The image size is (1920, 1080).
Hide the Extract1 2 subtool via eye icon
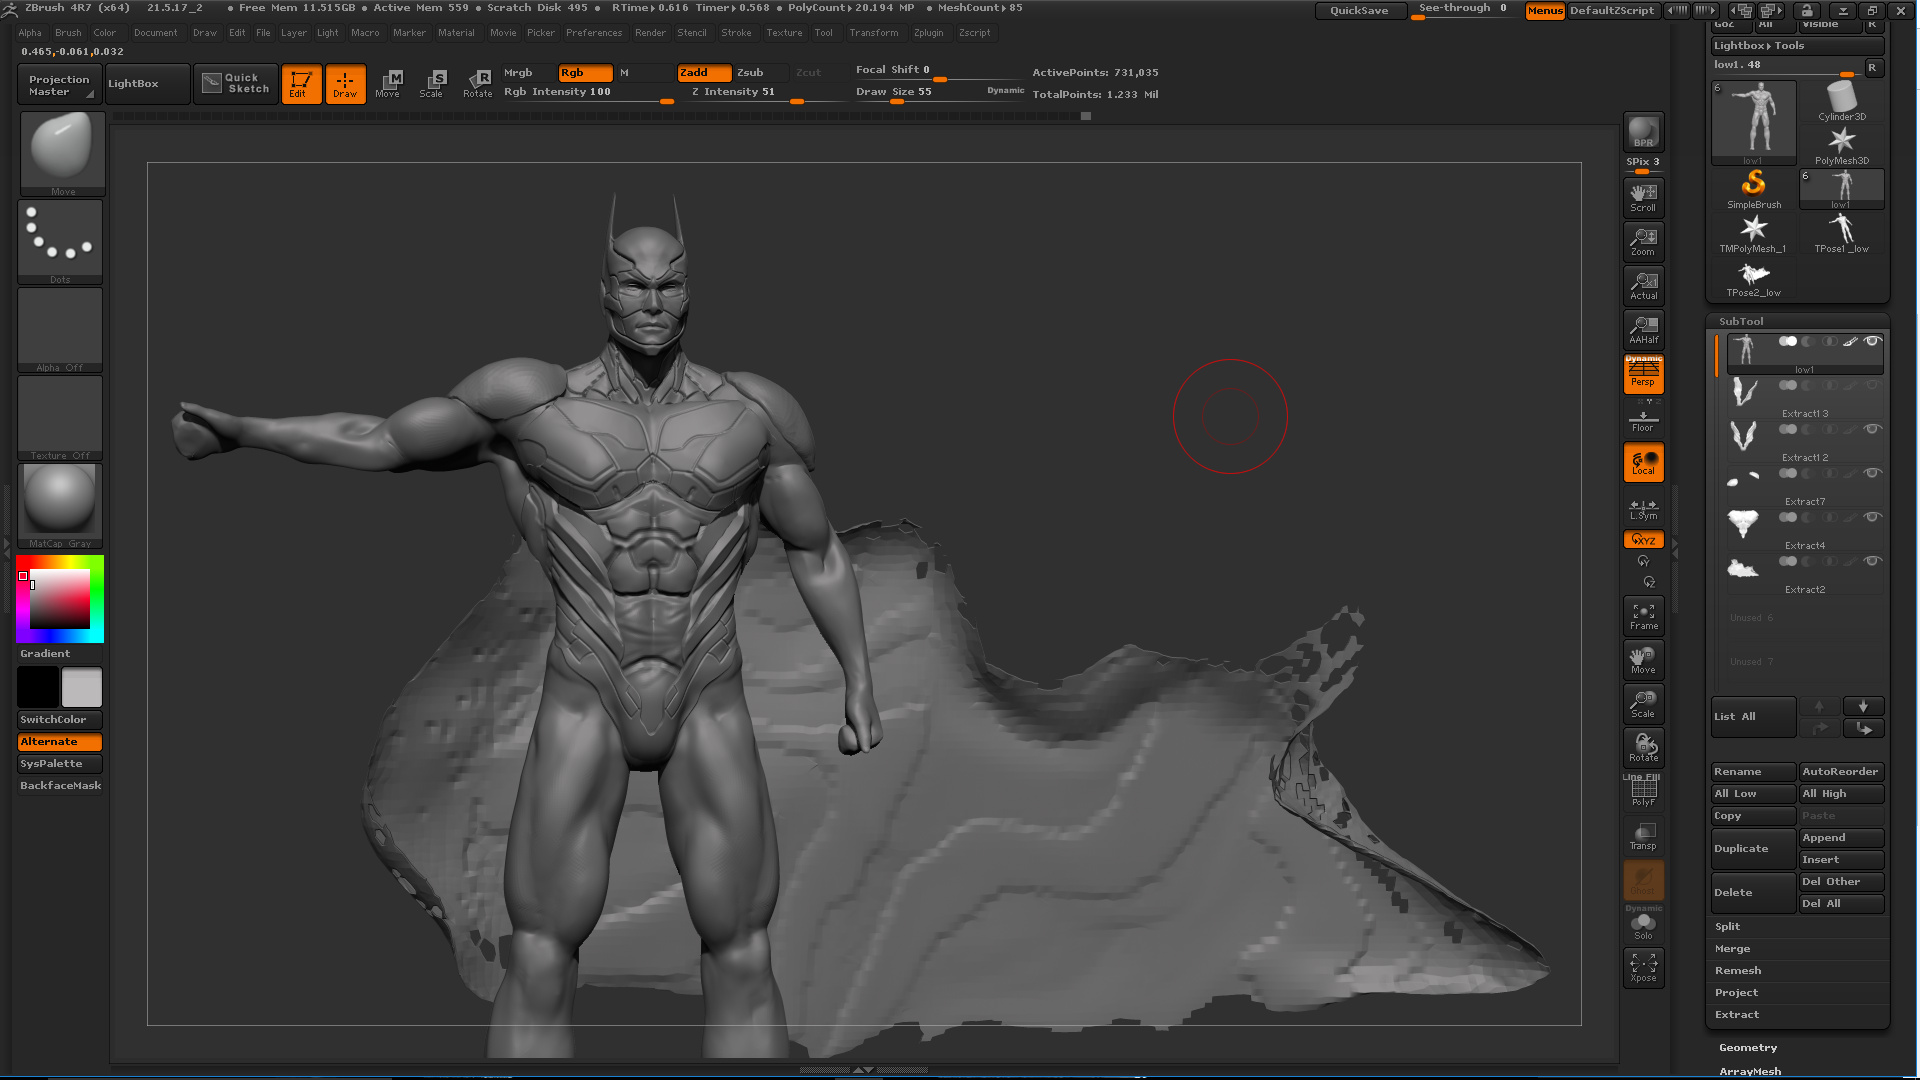tap(1872, 429)
